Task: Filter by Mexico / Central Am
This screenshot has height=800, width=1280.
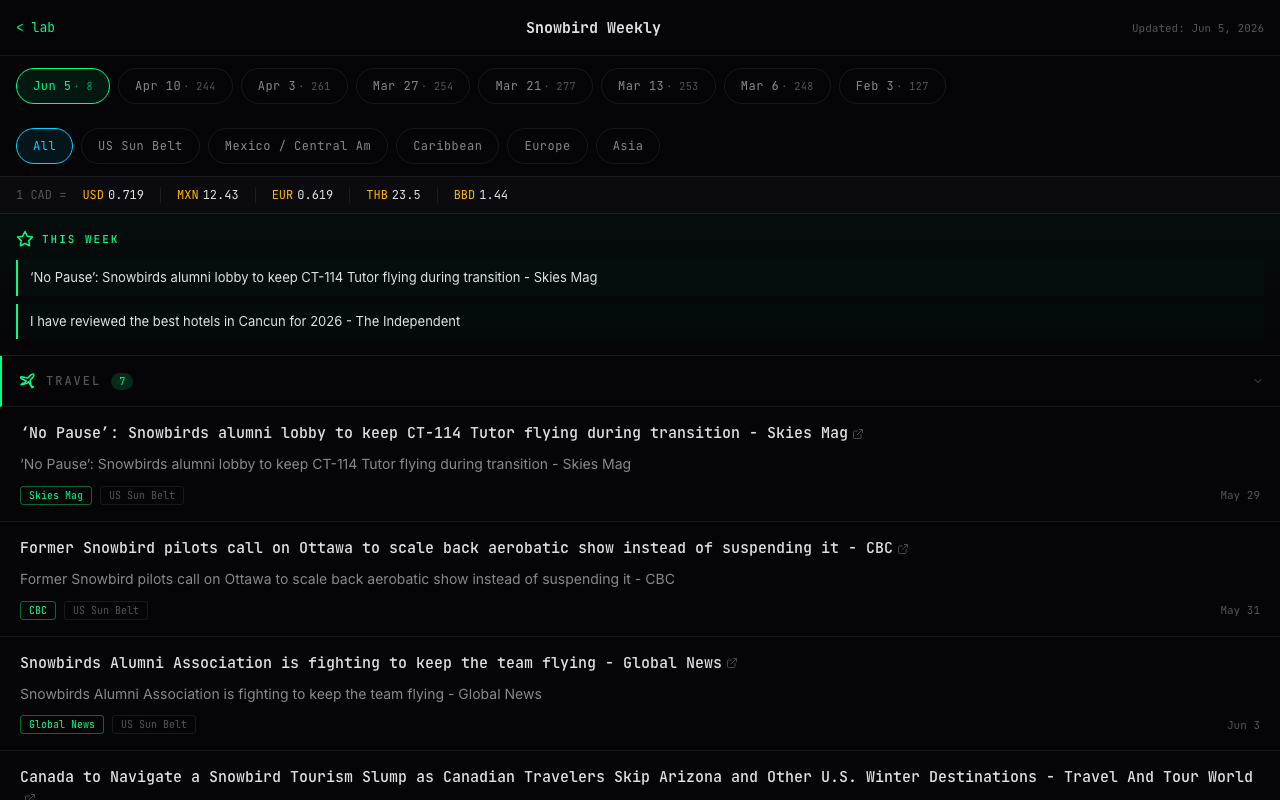Action: pyautogui.click(x=298, y=146)
